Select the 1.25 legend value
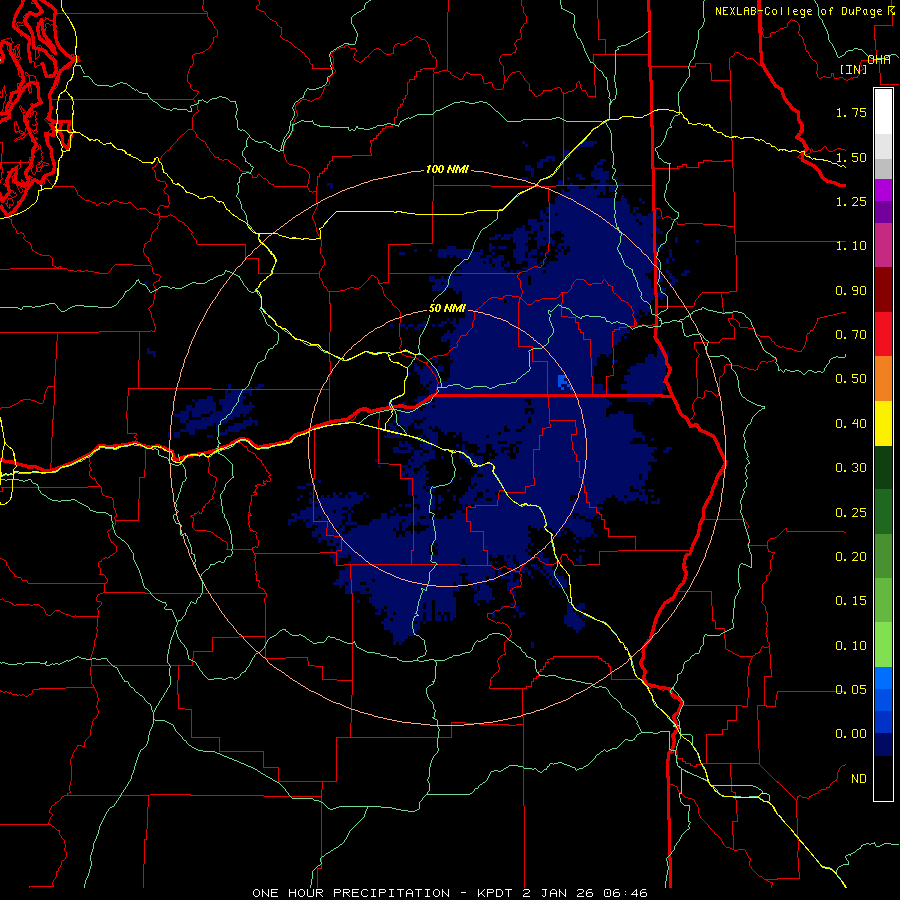900x900 pixels. [851, 201]
